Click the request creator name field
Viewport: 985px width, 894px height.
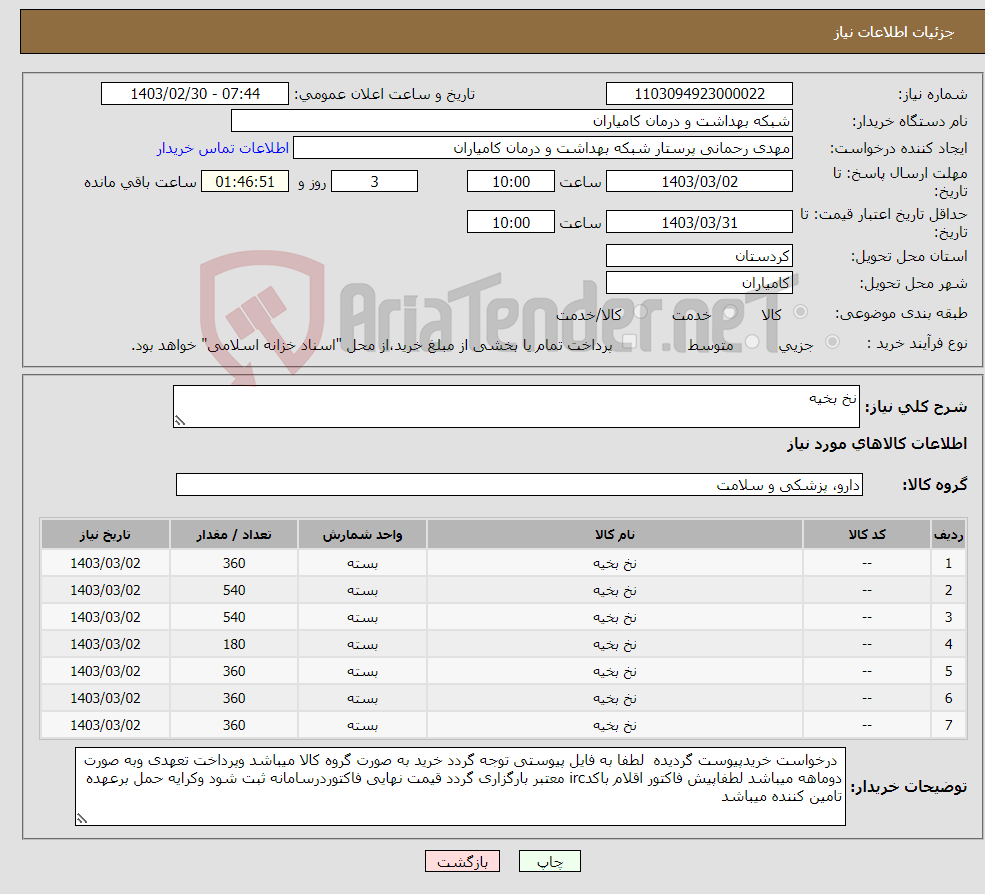point(543,148)
